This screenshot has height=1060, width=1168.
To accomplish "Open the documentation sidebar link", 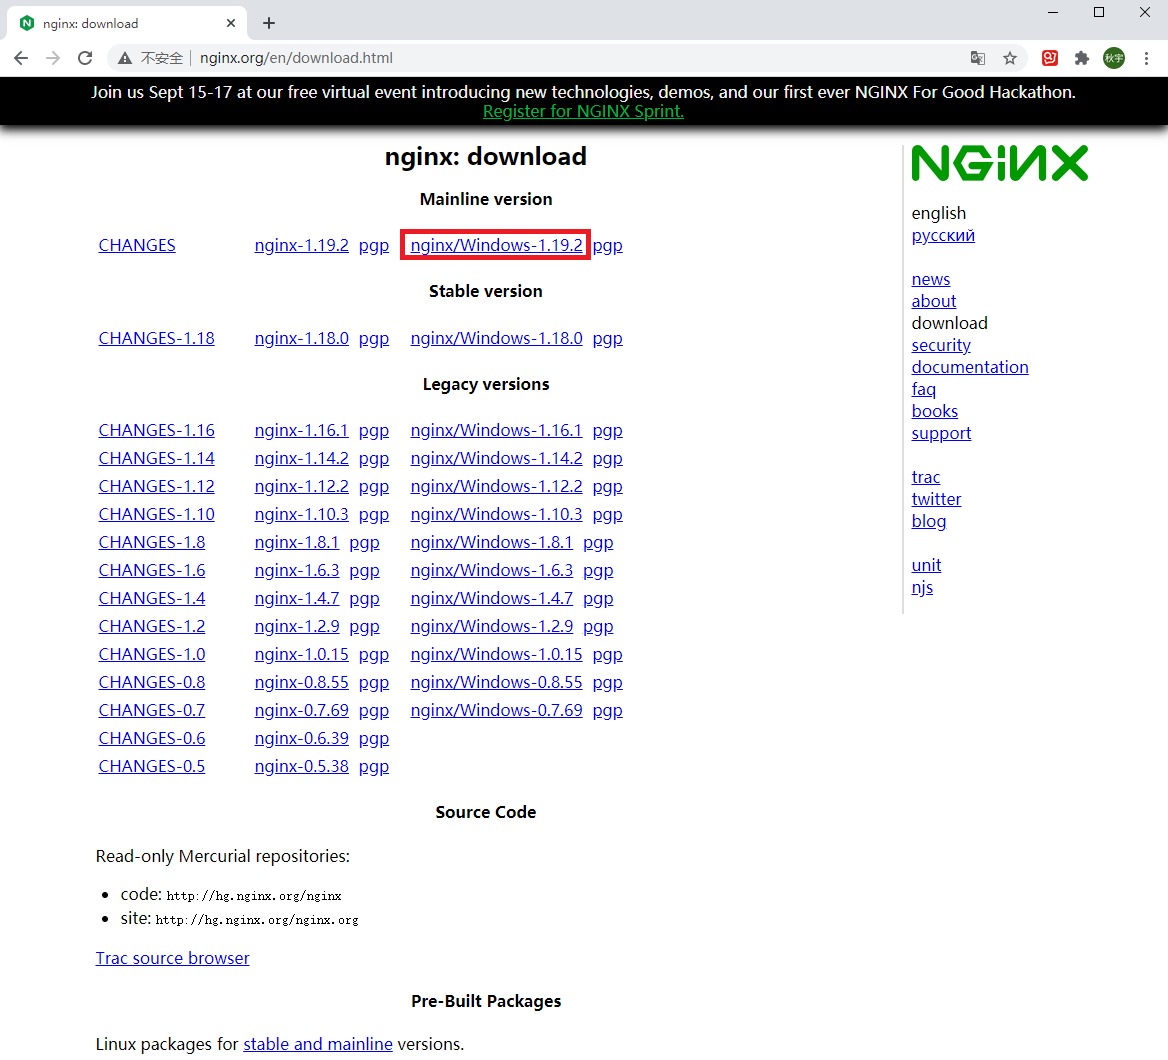I will [970, 367].
